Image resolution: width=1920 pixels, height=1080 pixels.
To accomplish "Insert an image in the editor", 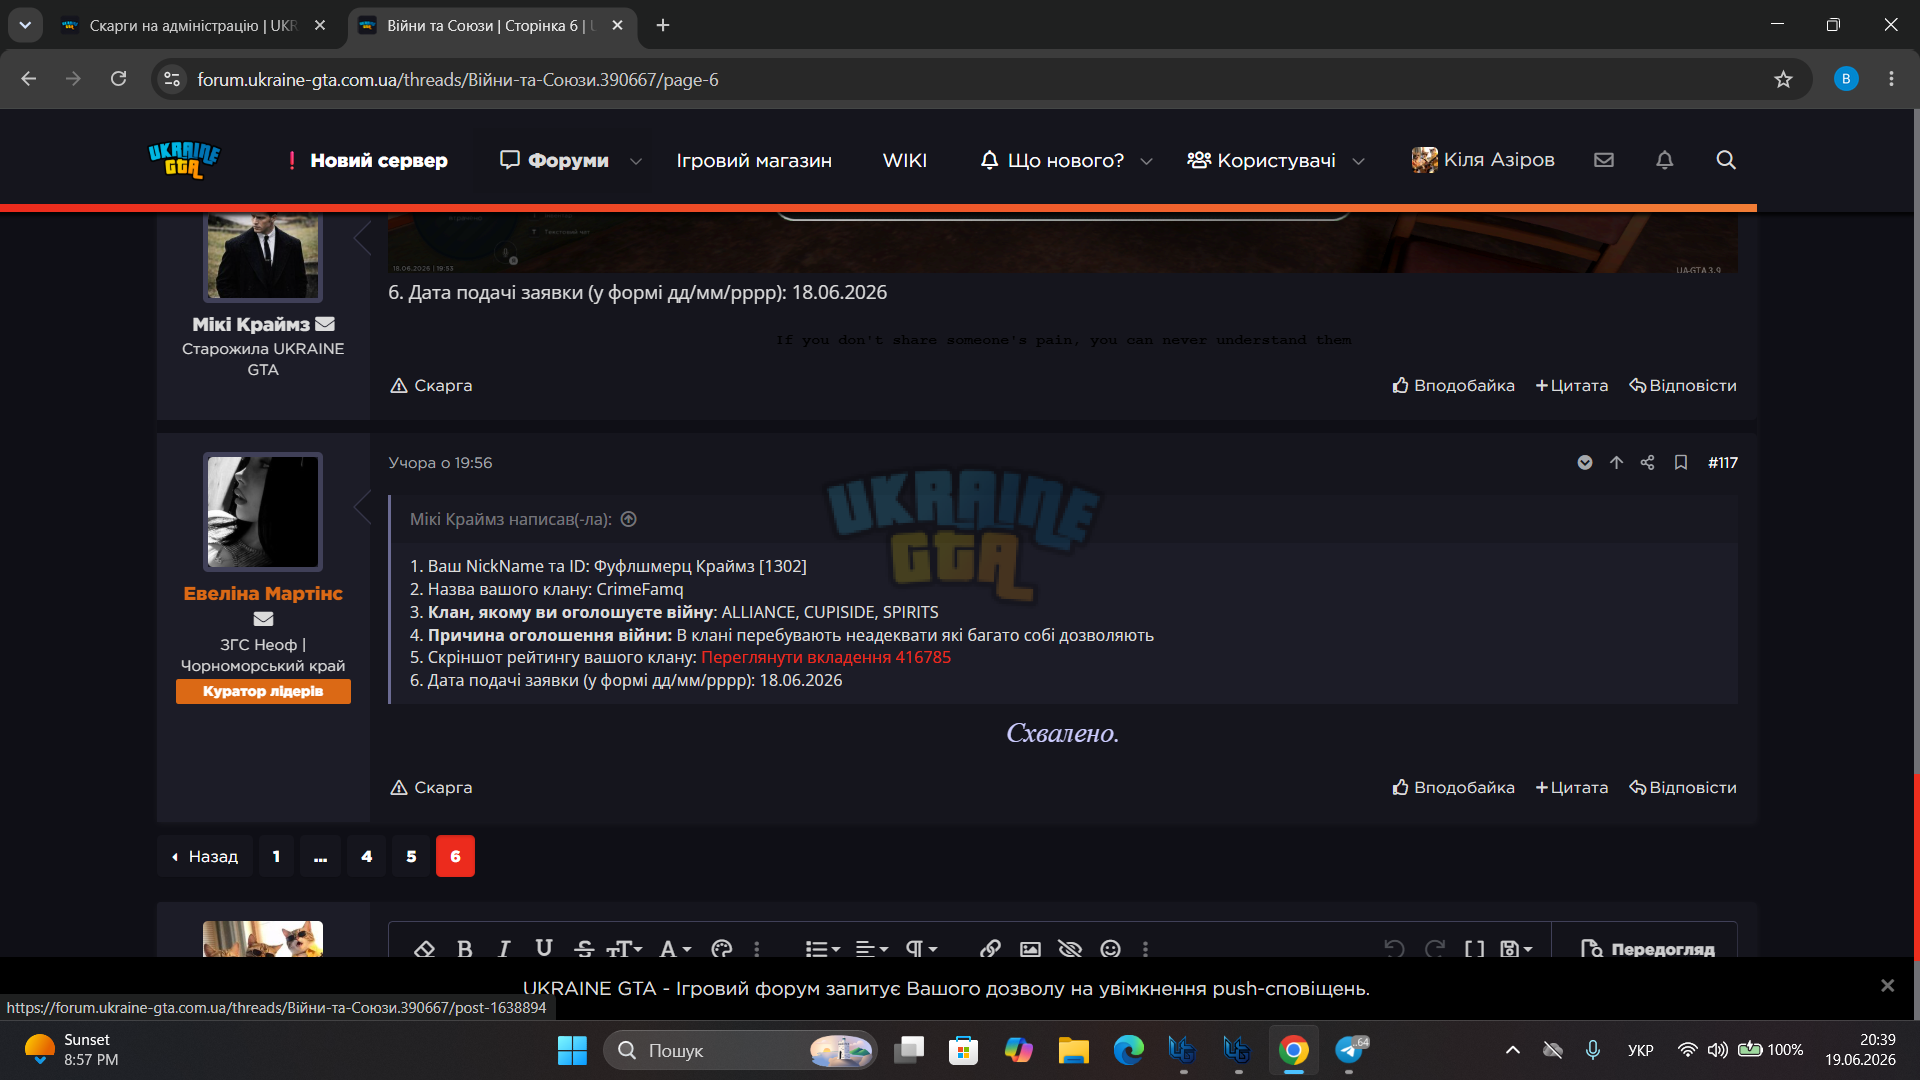I will point(1030,948).
